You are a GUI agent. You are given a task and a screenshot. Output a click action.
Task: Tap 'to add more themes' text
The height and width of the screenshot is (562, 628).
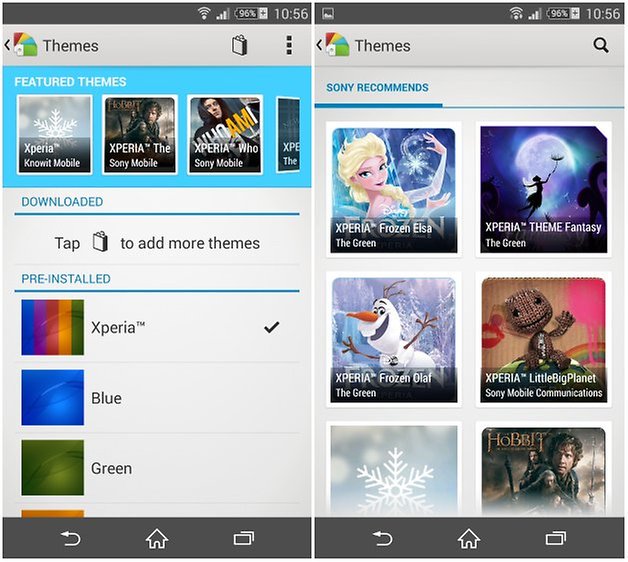[x=190, y=243]
